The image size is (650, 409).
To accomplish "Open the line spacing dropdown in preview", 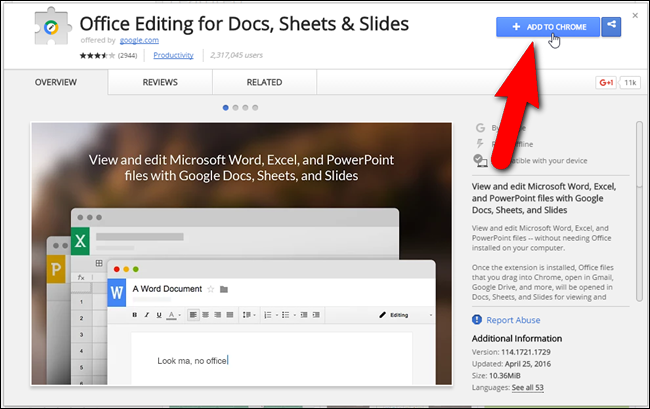I will [249, 315].
